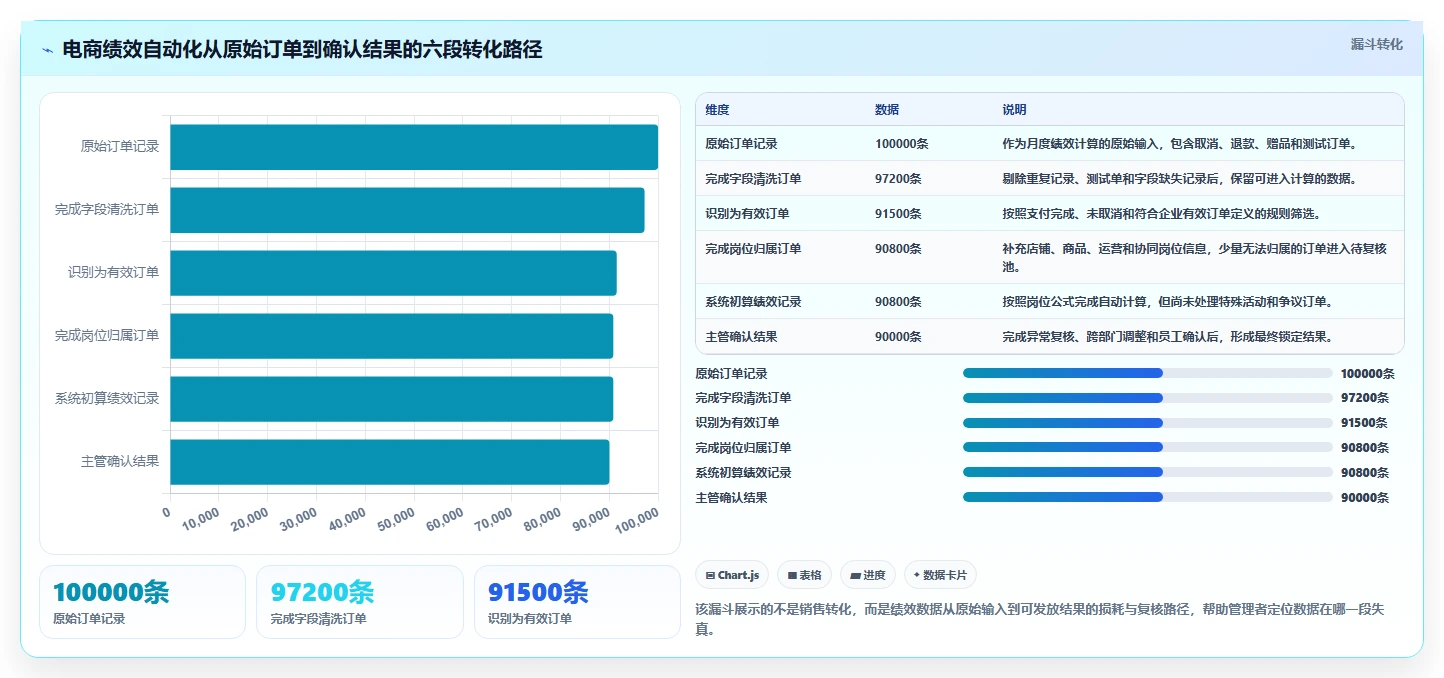The width and height of the screenshot is (1444, 678).
Task: Click the 97200条 cell in the table
Action: pos(898,179)
